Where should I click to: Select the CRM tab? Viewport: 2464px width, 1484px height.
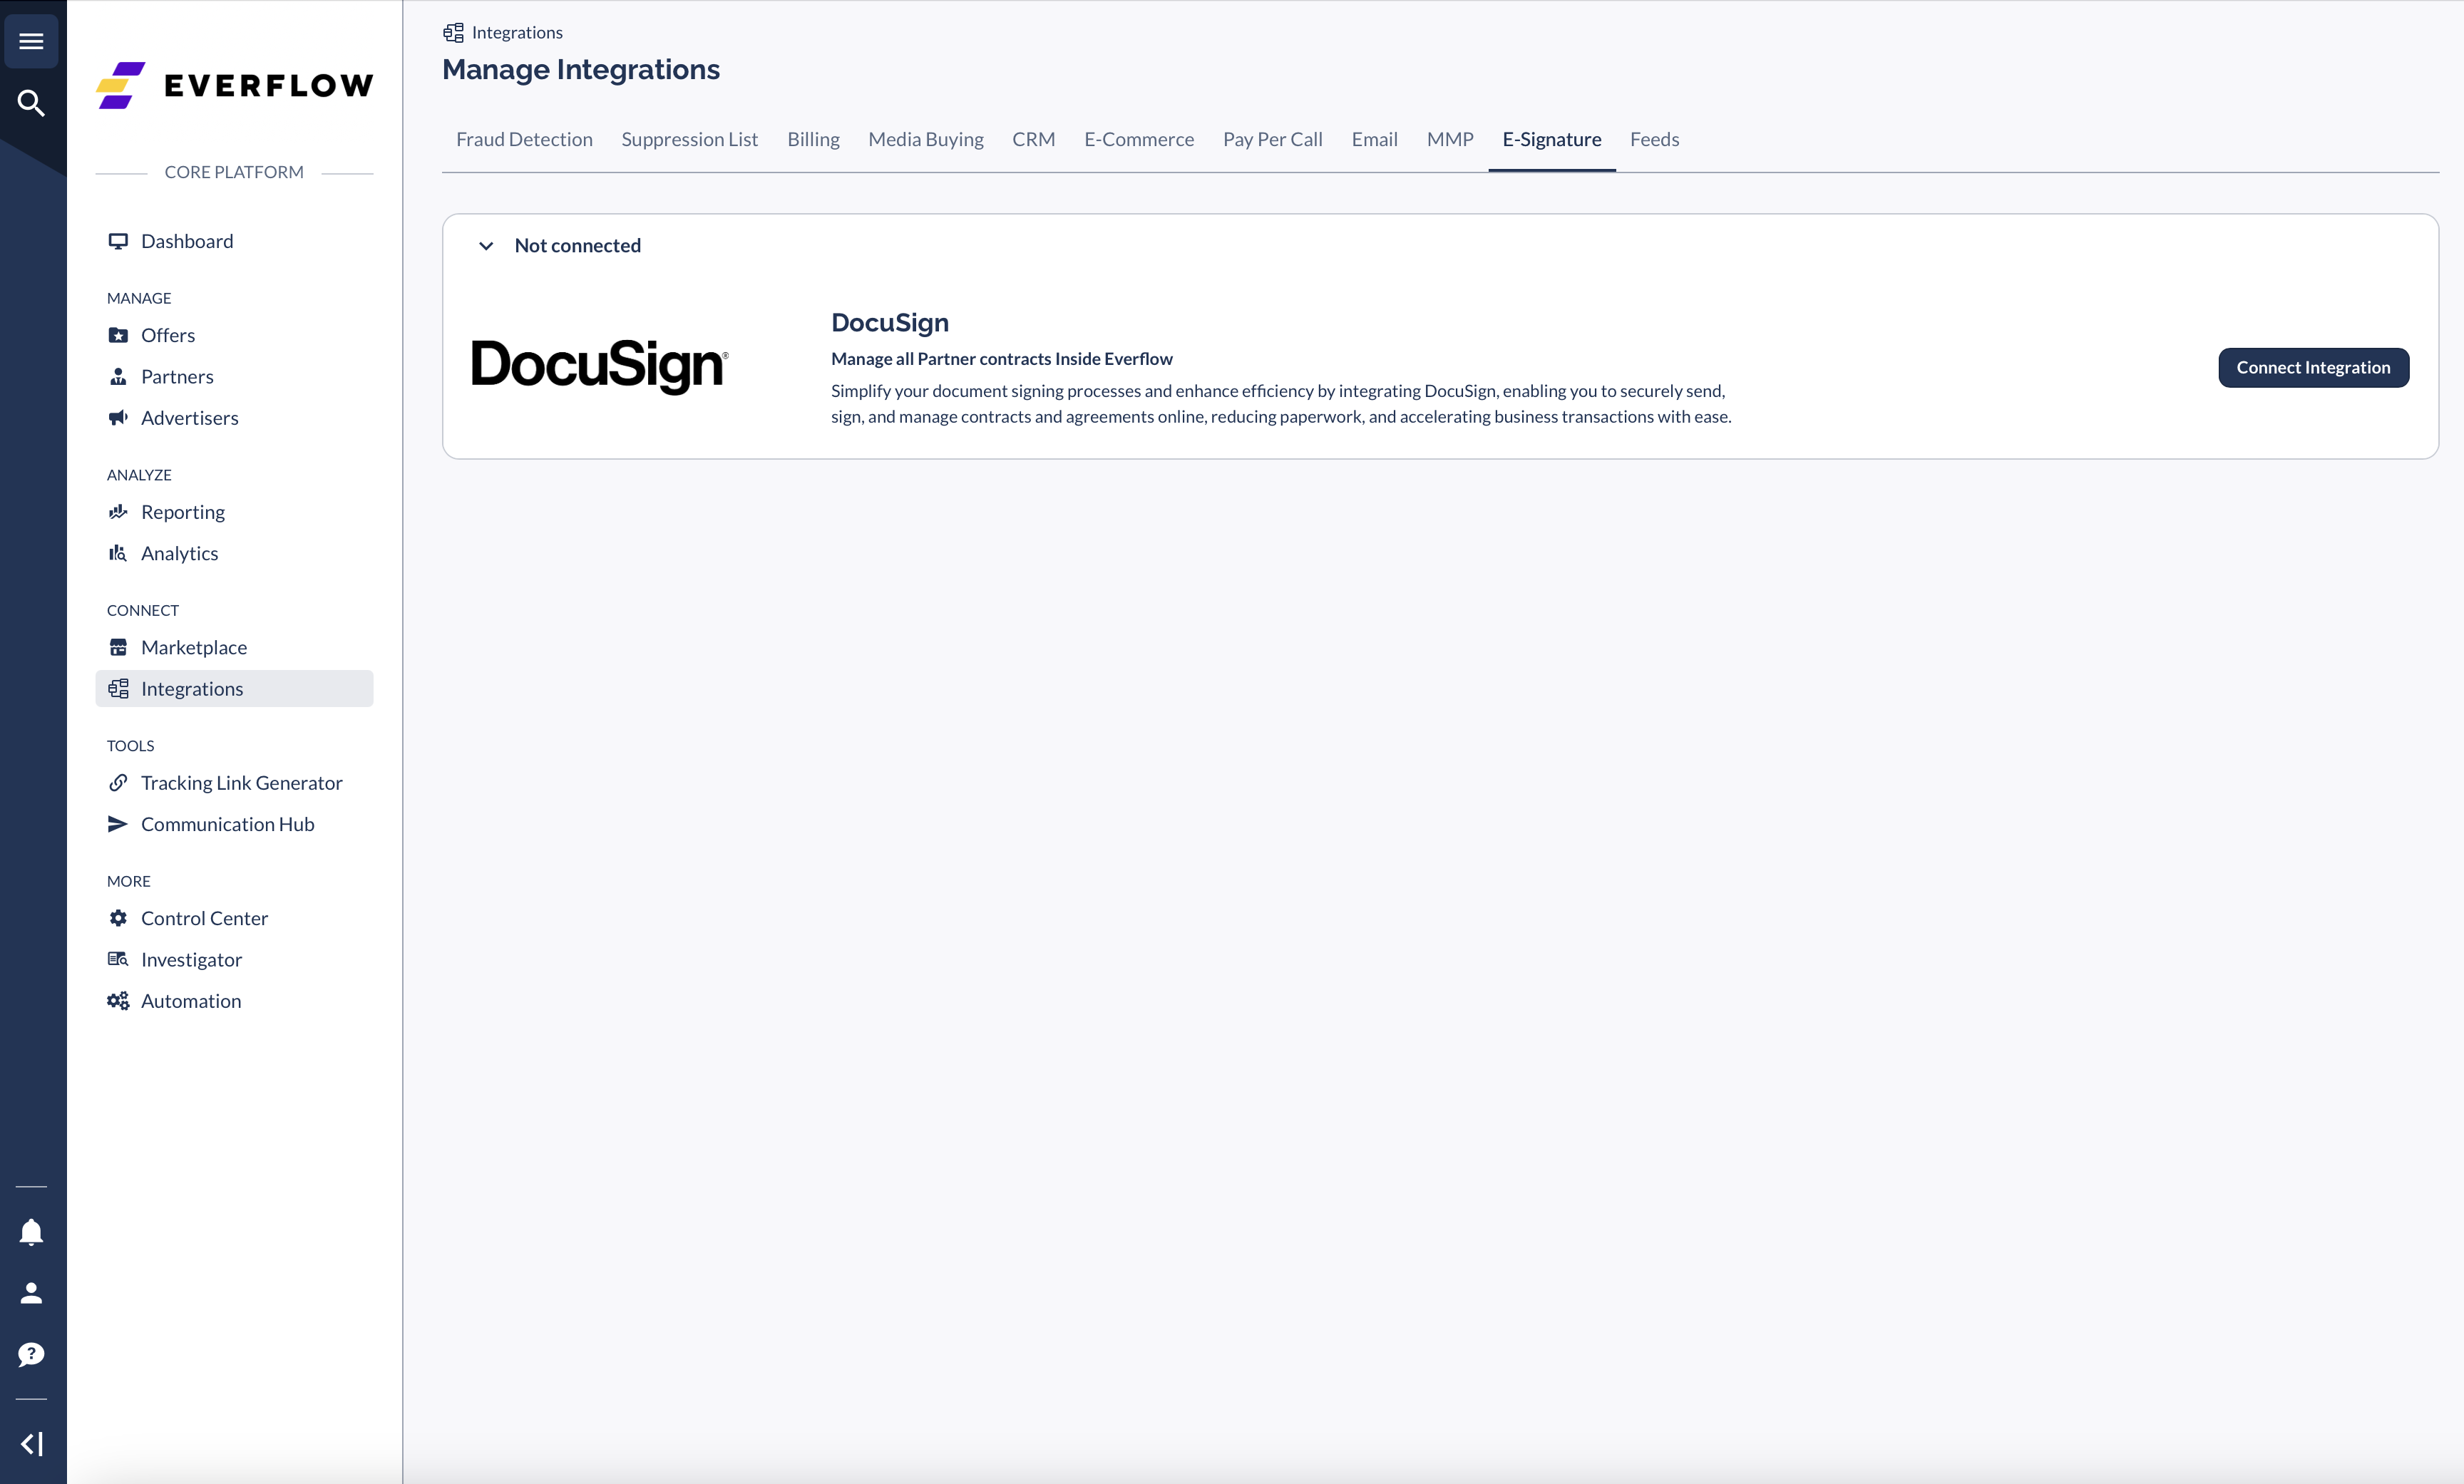point(1034,139)
